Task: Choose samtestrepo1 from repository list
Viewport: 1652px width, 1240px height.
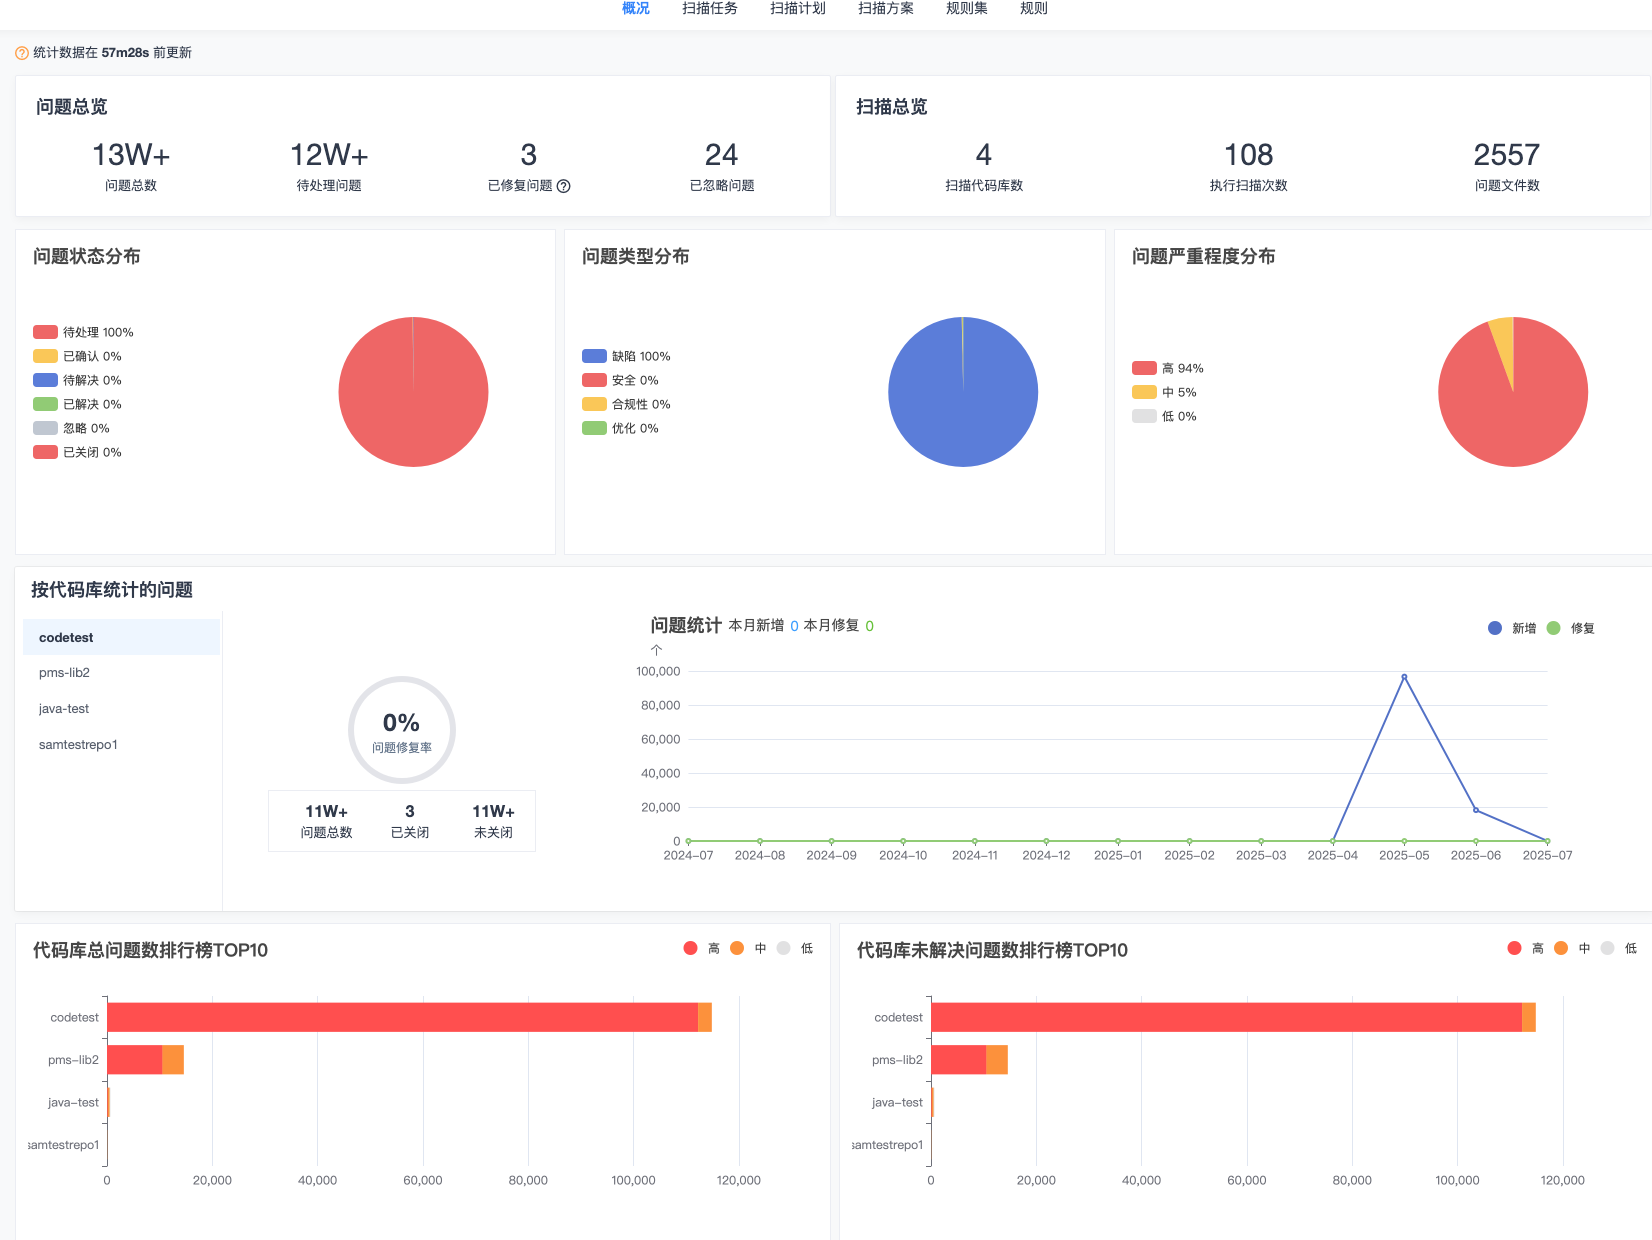Action: click(x=78, y=745)
